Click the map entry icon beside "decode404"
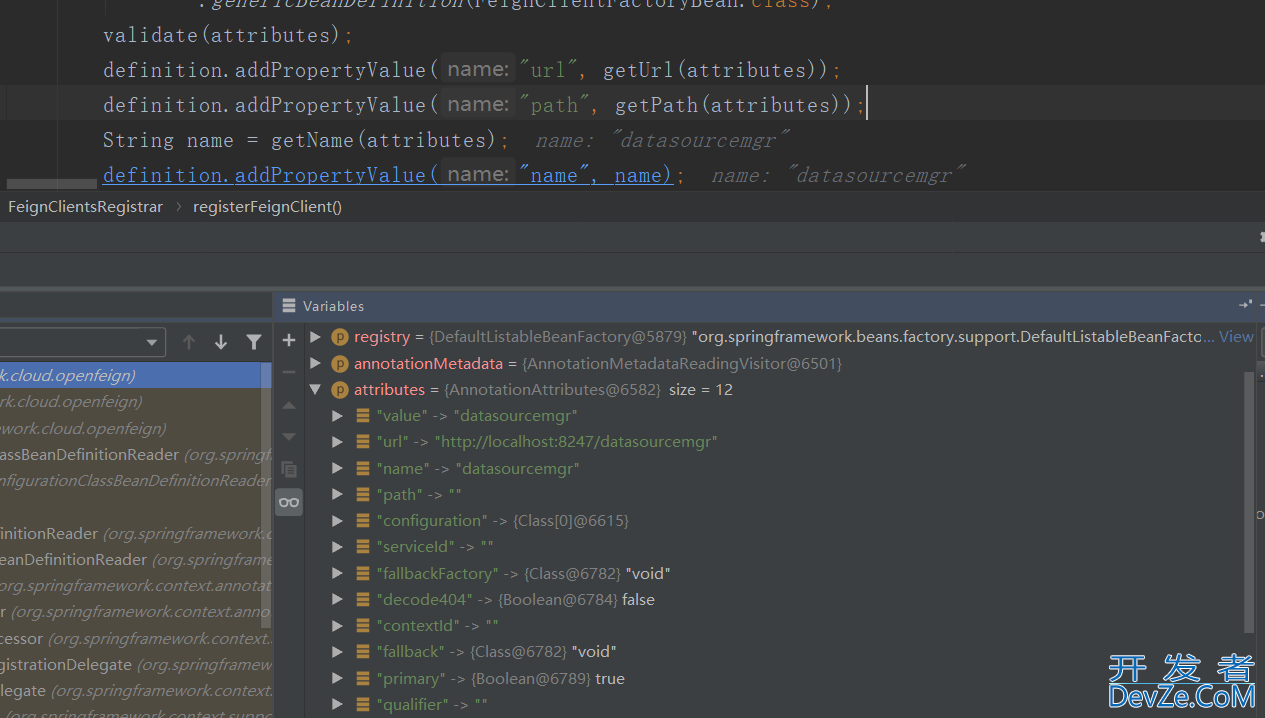1265x718 pixels. pyautogui.click(x=363, y=600)
